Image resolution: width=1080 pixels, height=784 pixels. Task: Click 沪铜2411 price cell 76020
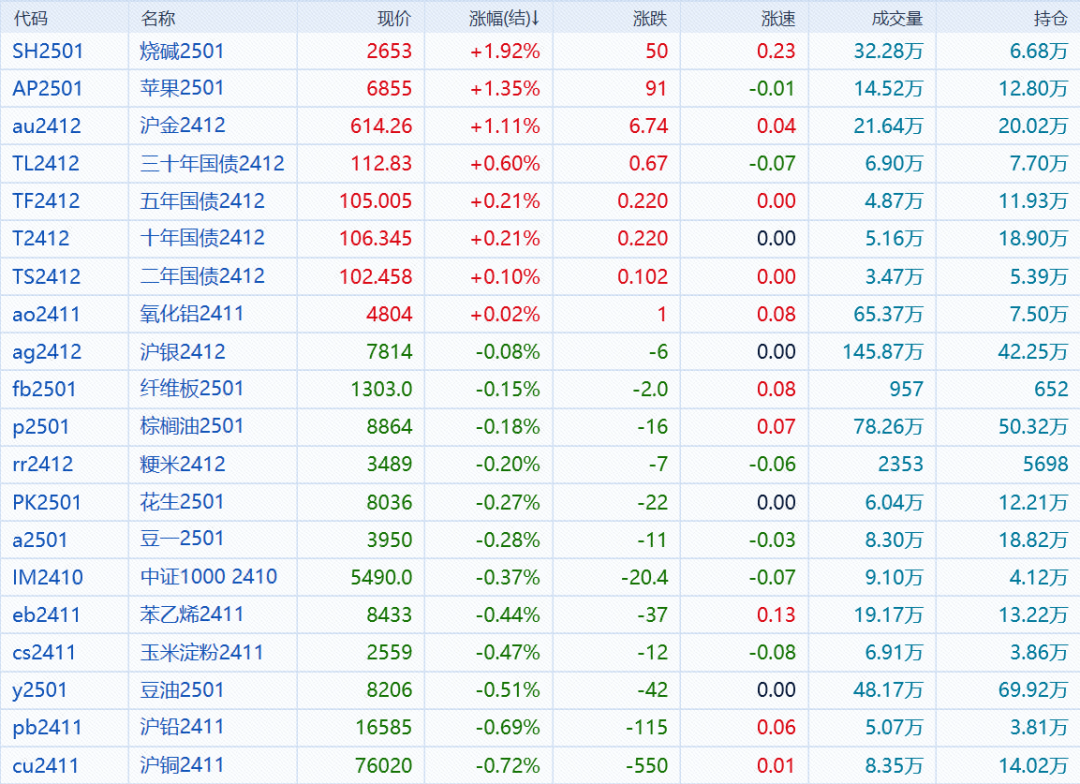[x=384, y=765]
